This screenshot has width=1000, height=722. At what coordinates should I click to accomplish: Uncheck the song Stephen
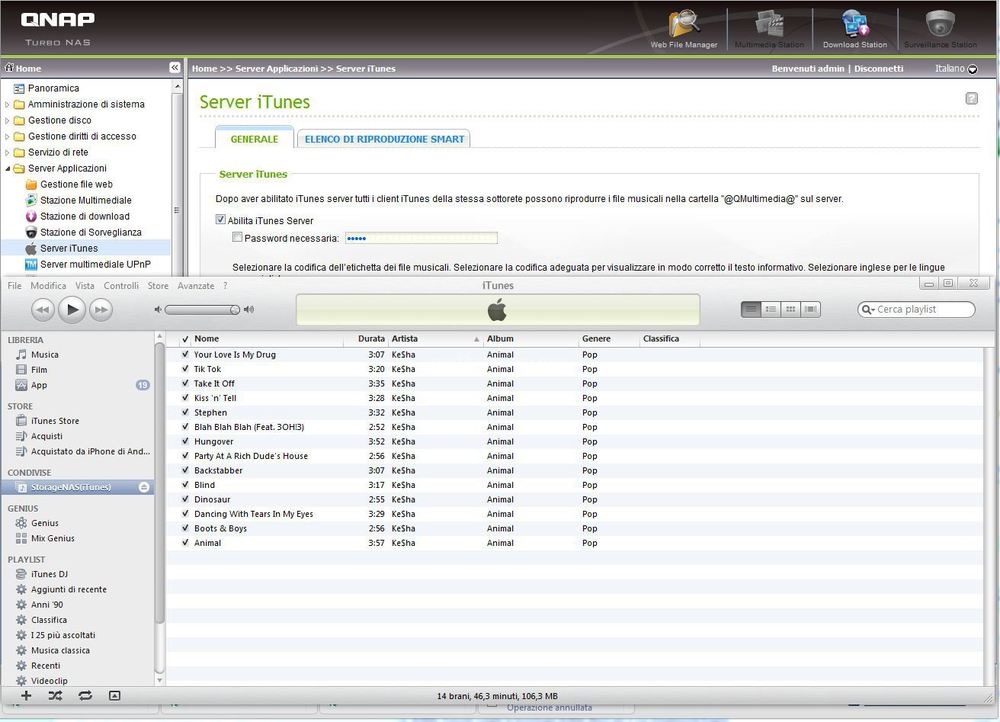coord(185,412)
